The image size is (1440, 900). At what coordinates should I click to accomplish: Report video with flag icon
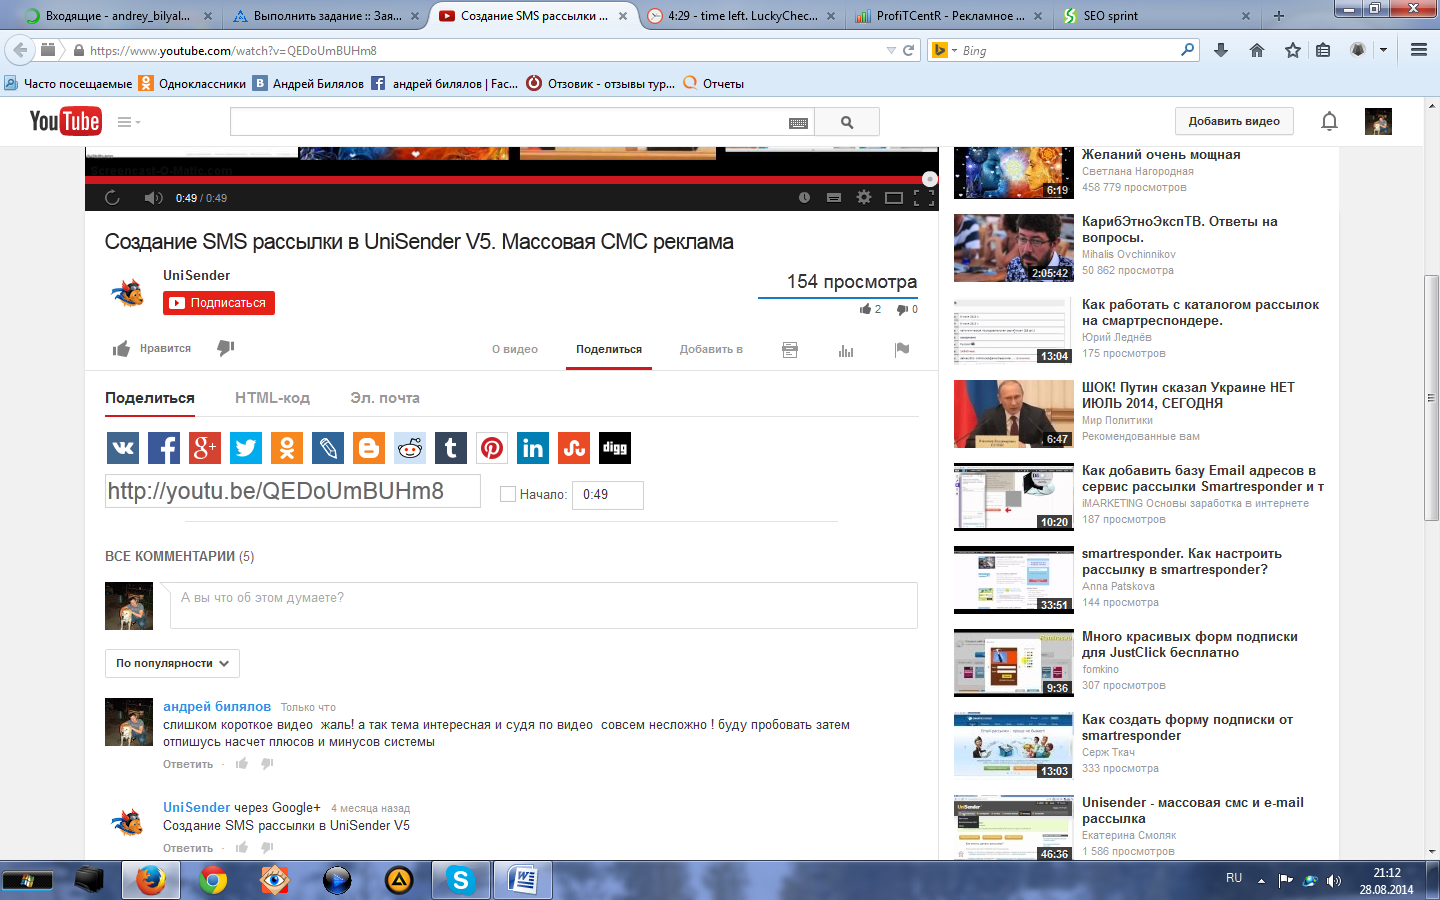point(902,349)
